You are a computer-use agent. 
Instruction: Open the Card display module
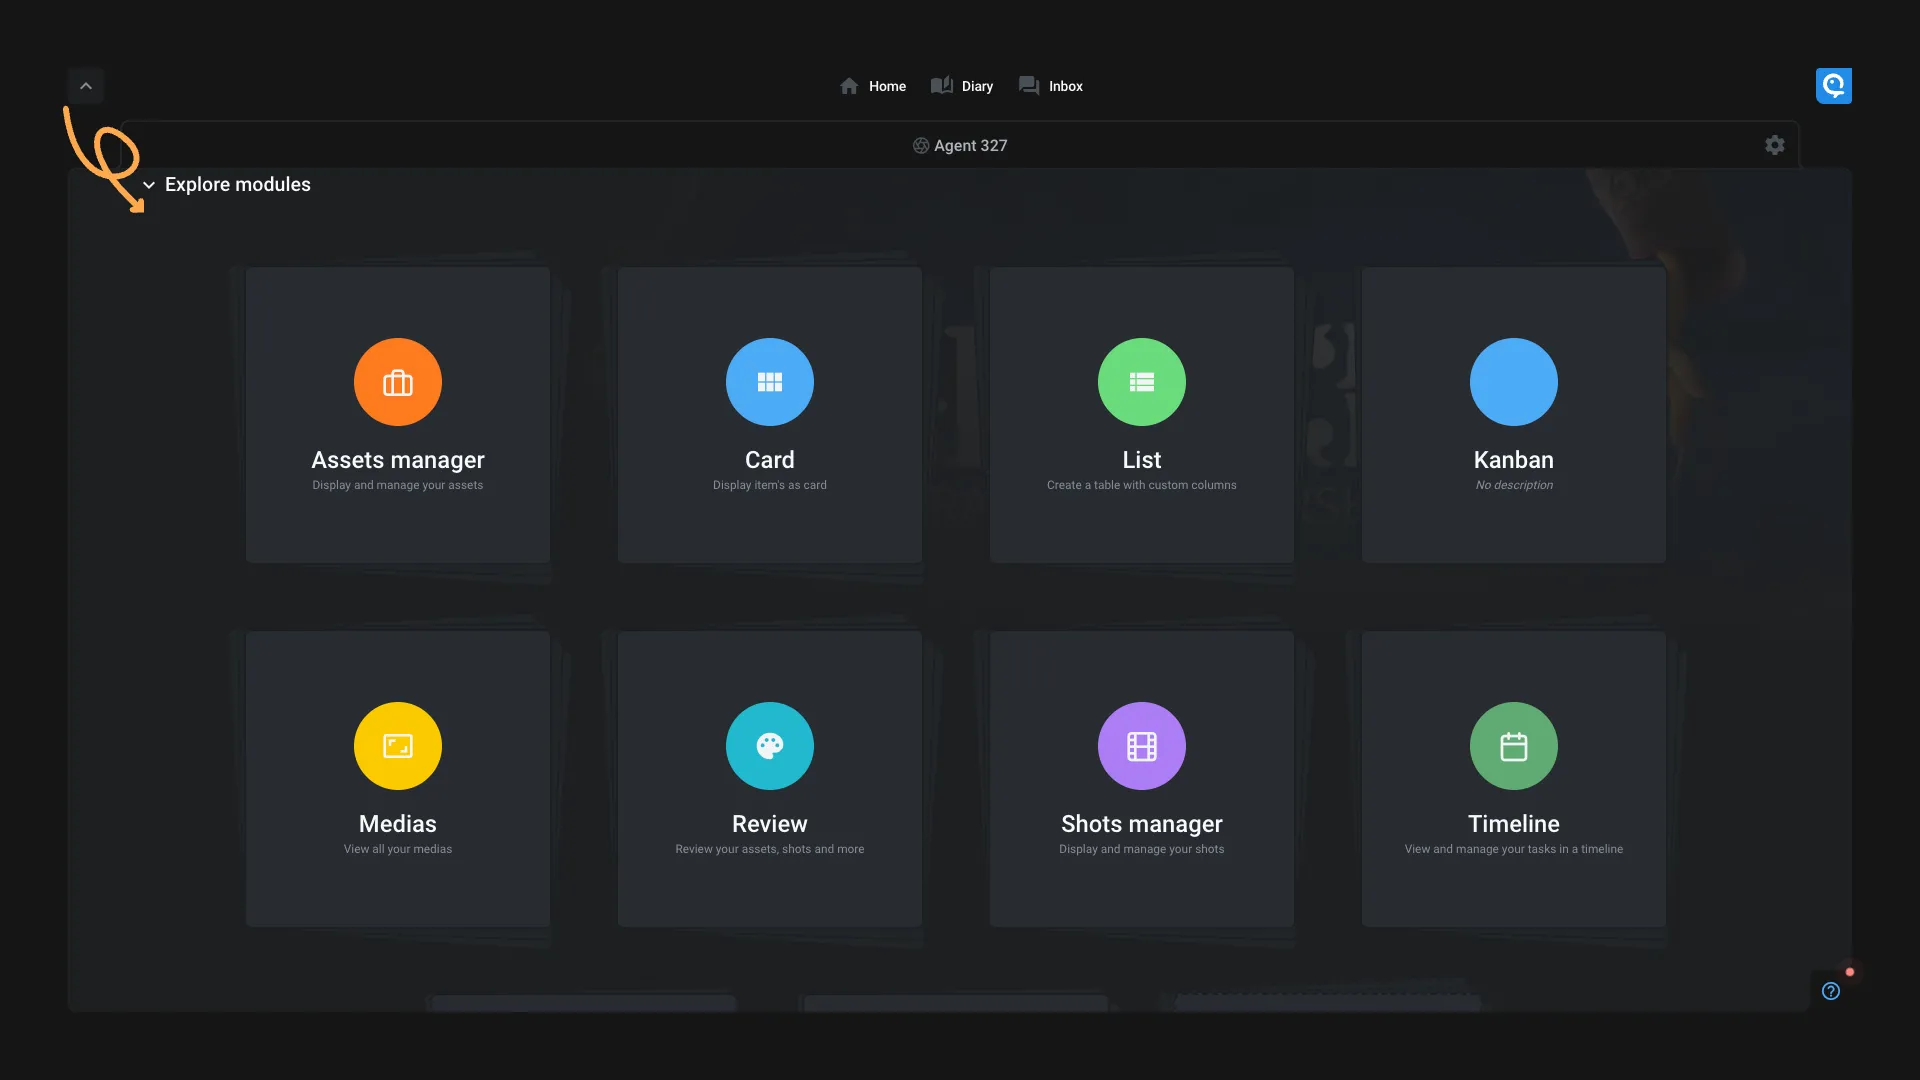769,413
